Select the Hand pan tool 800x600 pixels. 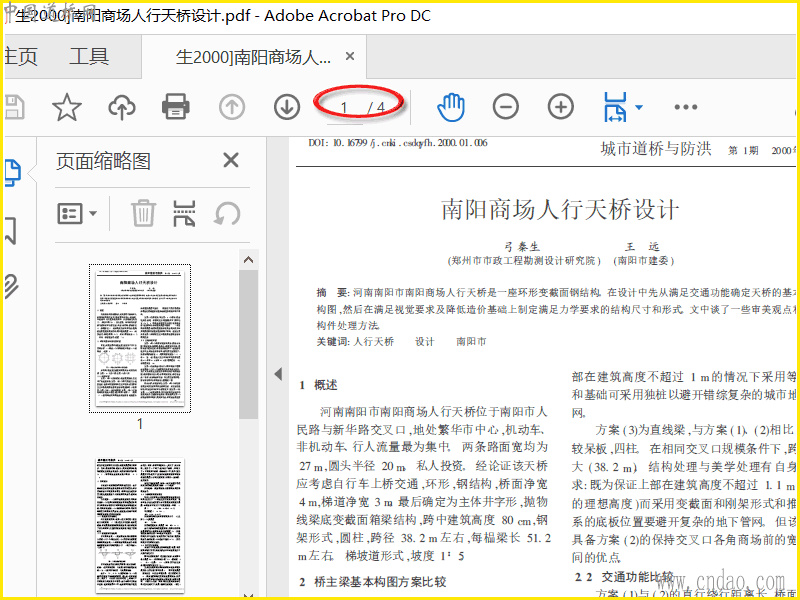451,107
